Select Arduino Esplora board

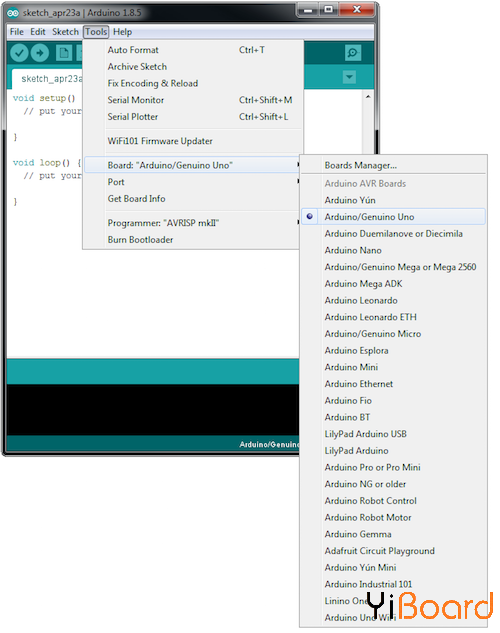coord(393,350)
